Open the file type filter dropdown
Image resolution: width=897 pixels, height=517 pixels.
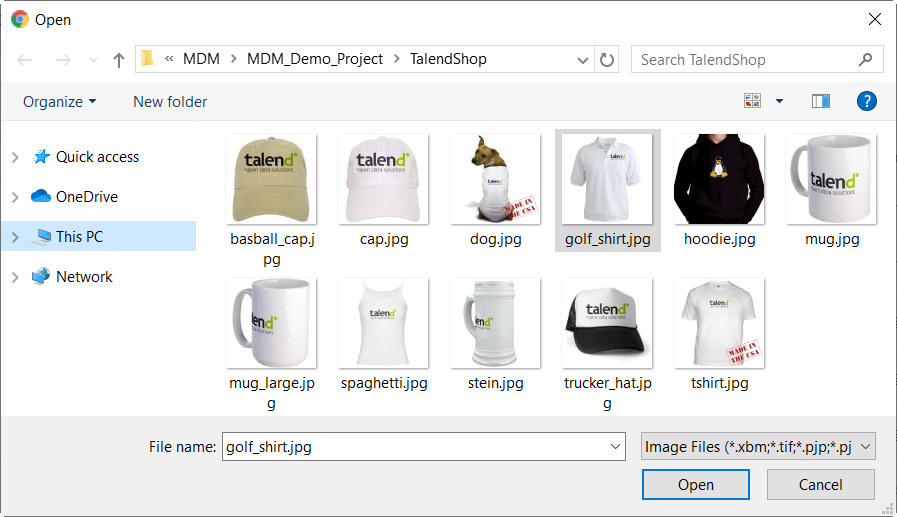pyautogui.click(x=758, y=447)
